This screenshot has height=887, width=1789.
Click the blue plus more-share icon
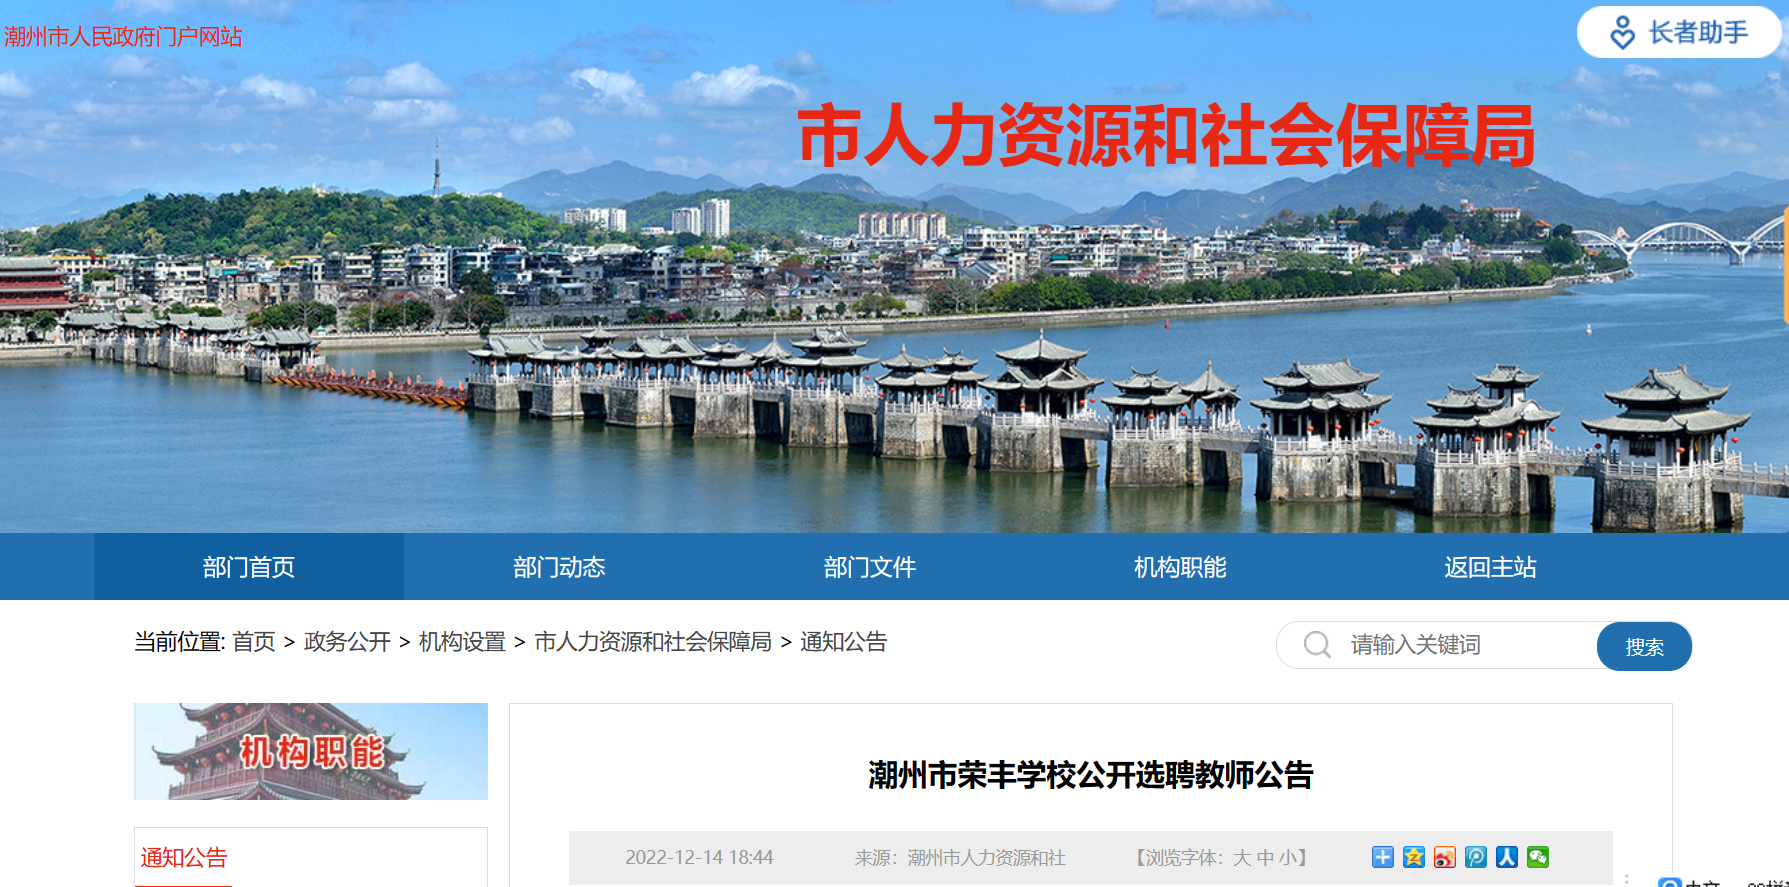[1382, 857]
